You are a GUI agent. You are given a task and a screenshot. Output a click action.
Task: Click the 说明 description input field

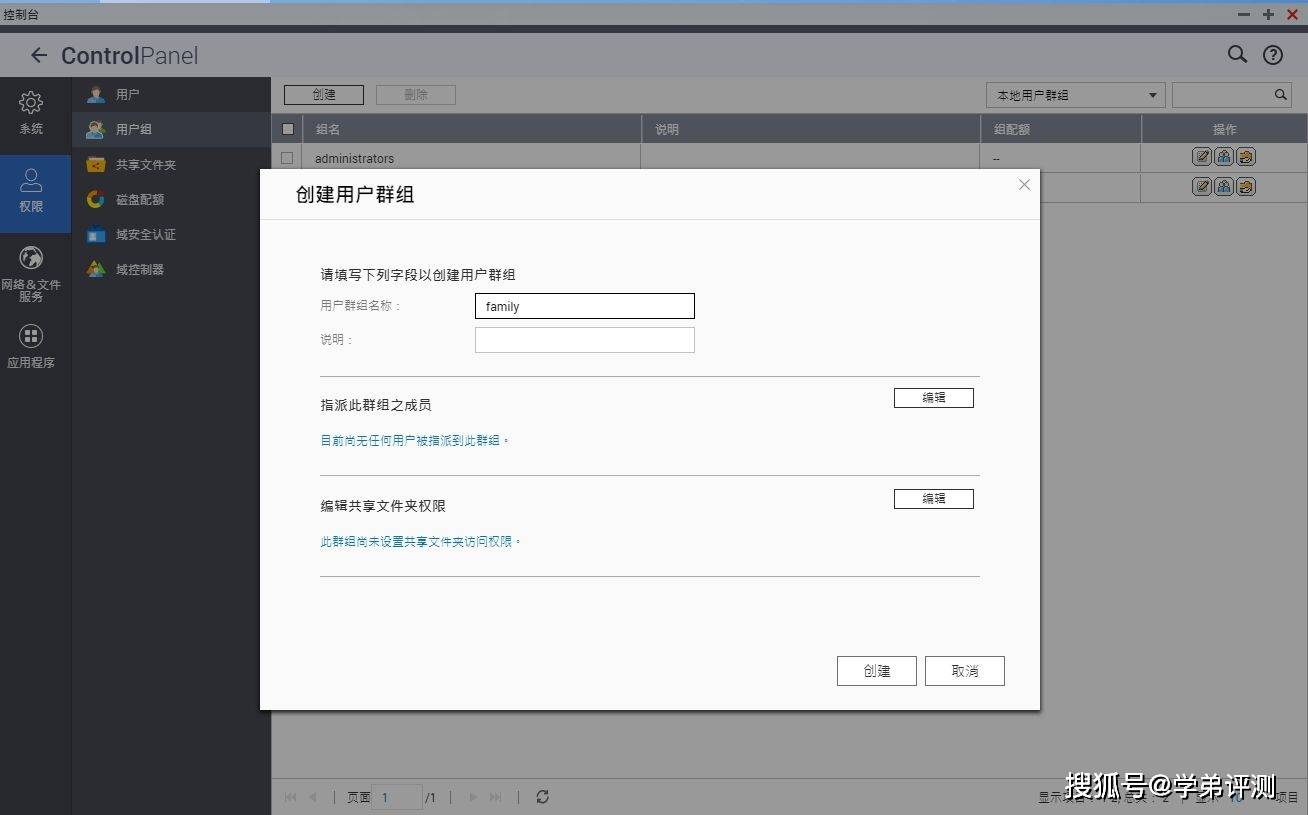[585, 340]
